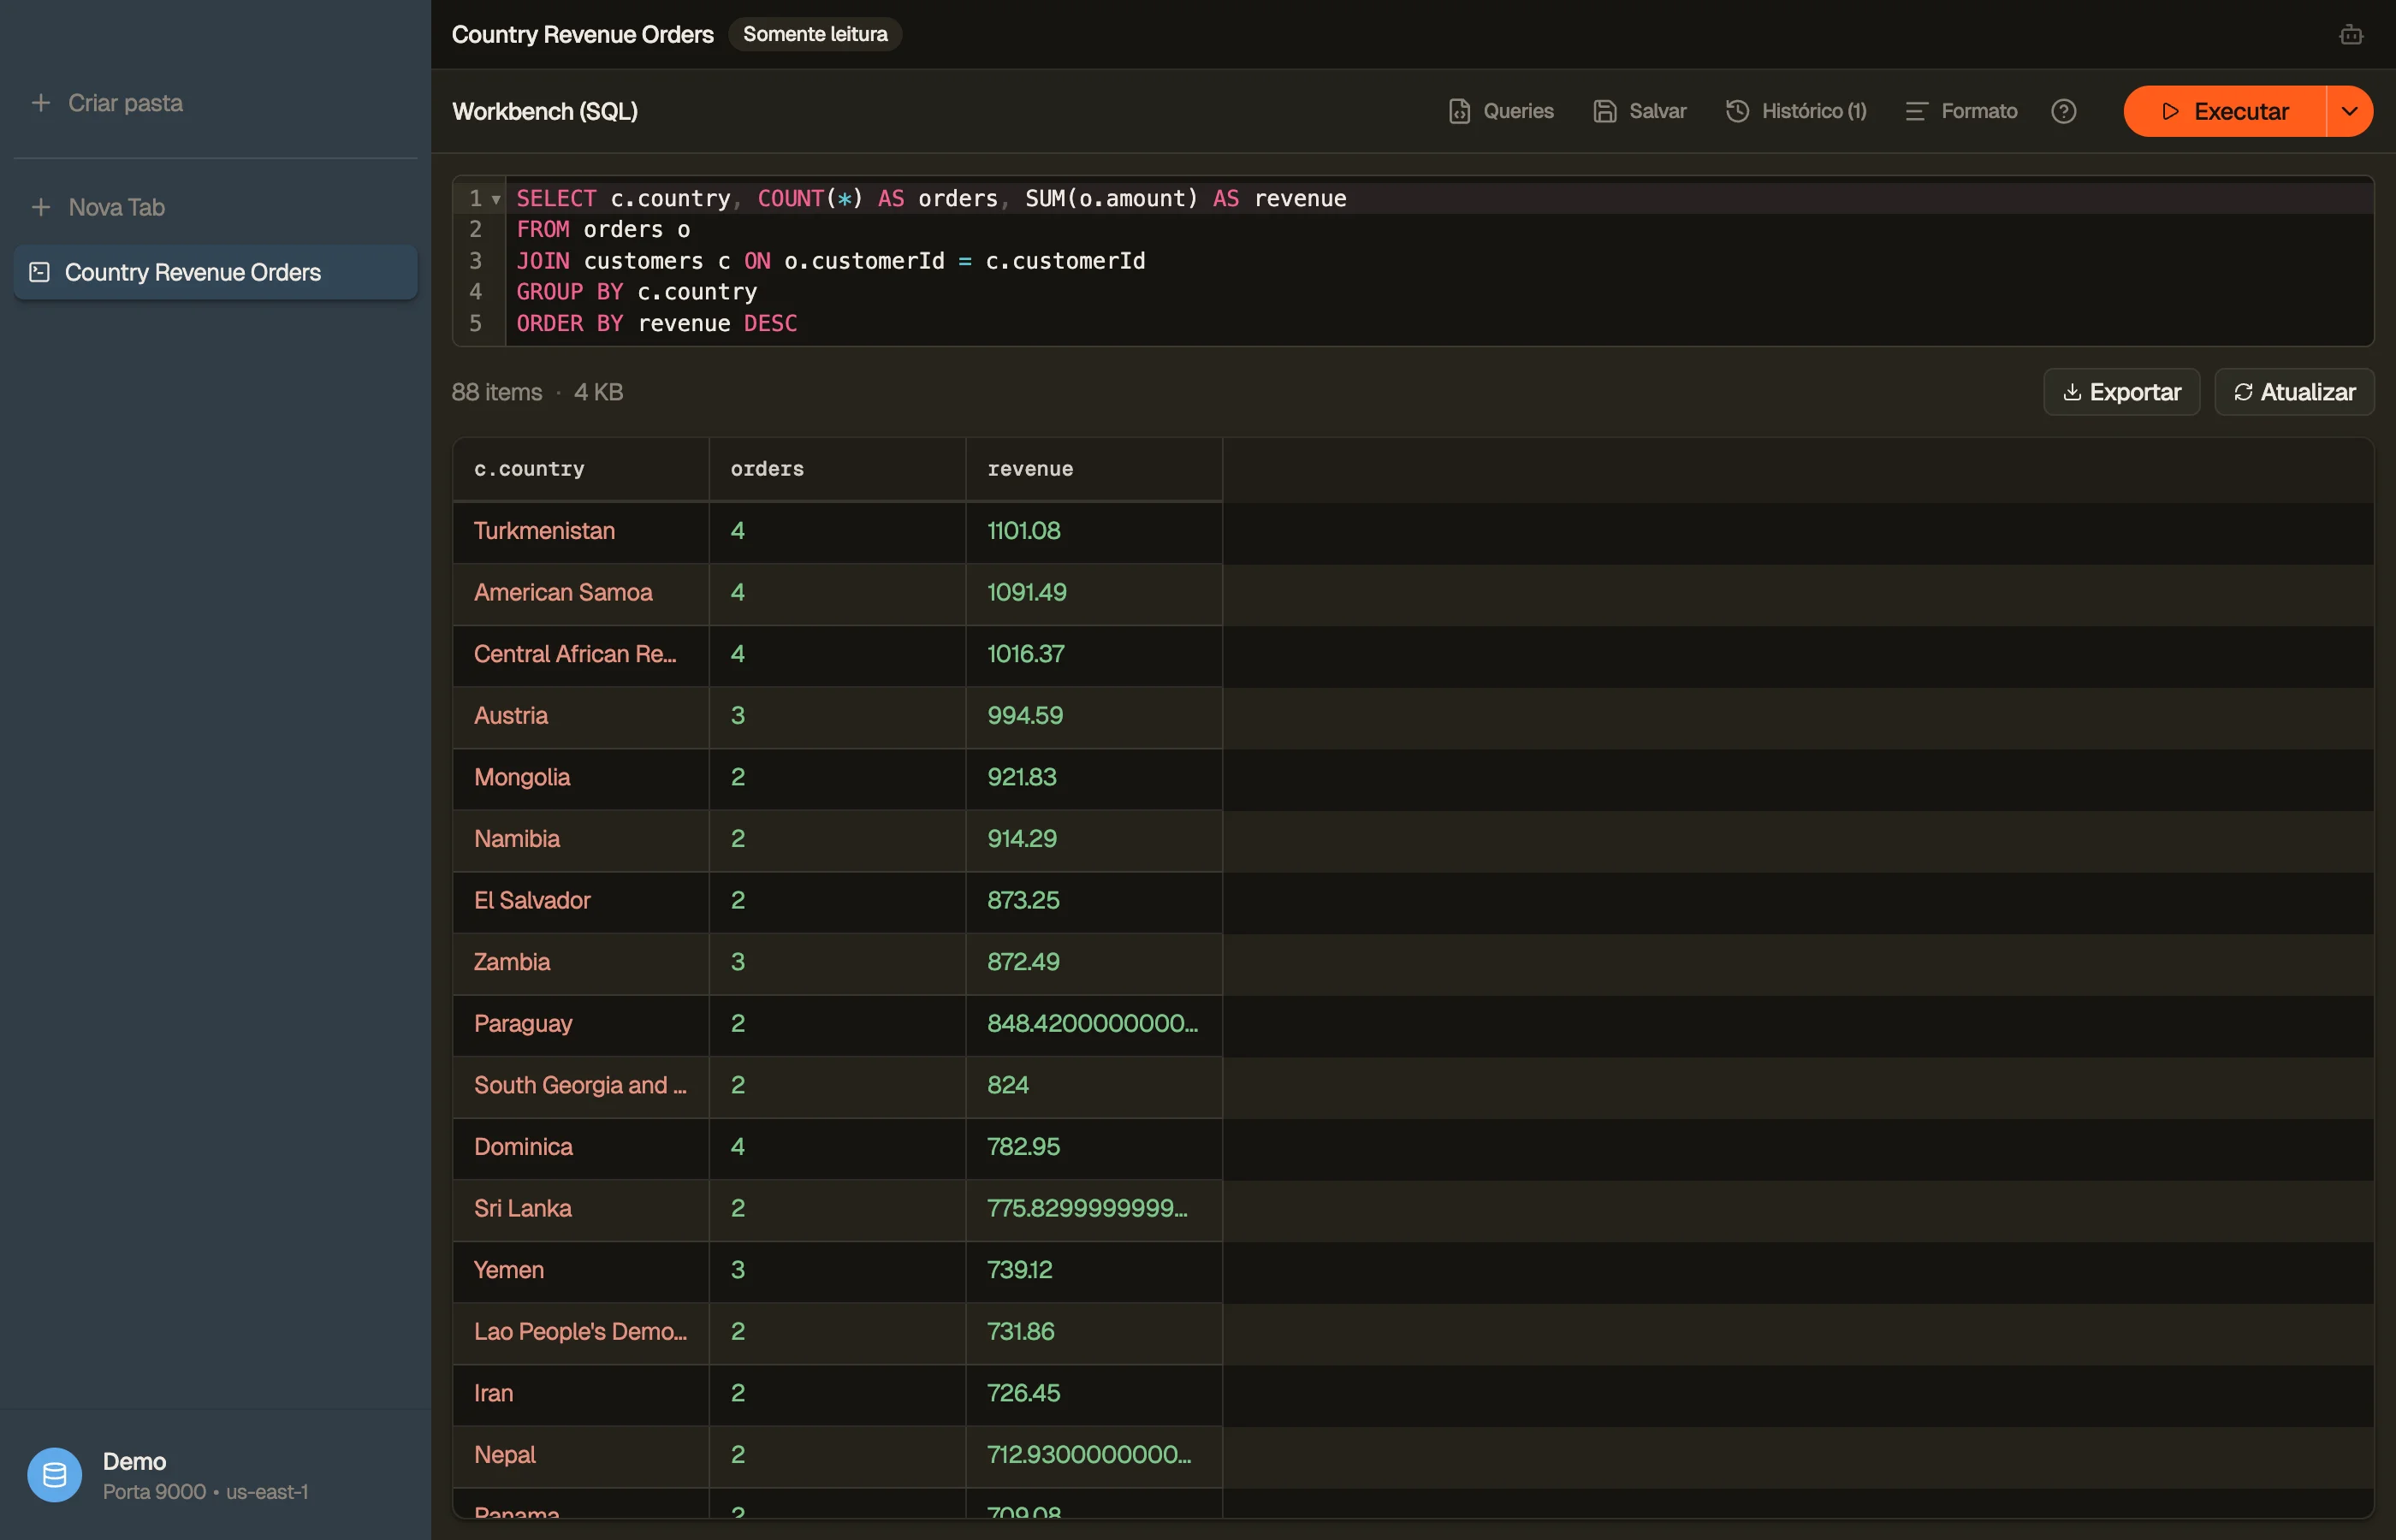Click revenue value 921.83

1022,777
